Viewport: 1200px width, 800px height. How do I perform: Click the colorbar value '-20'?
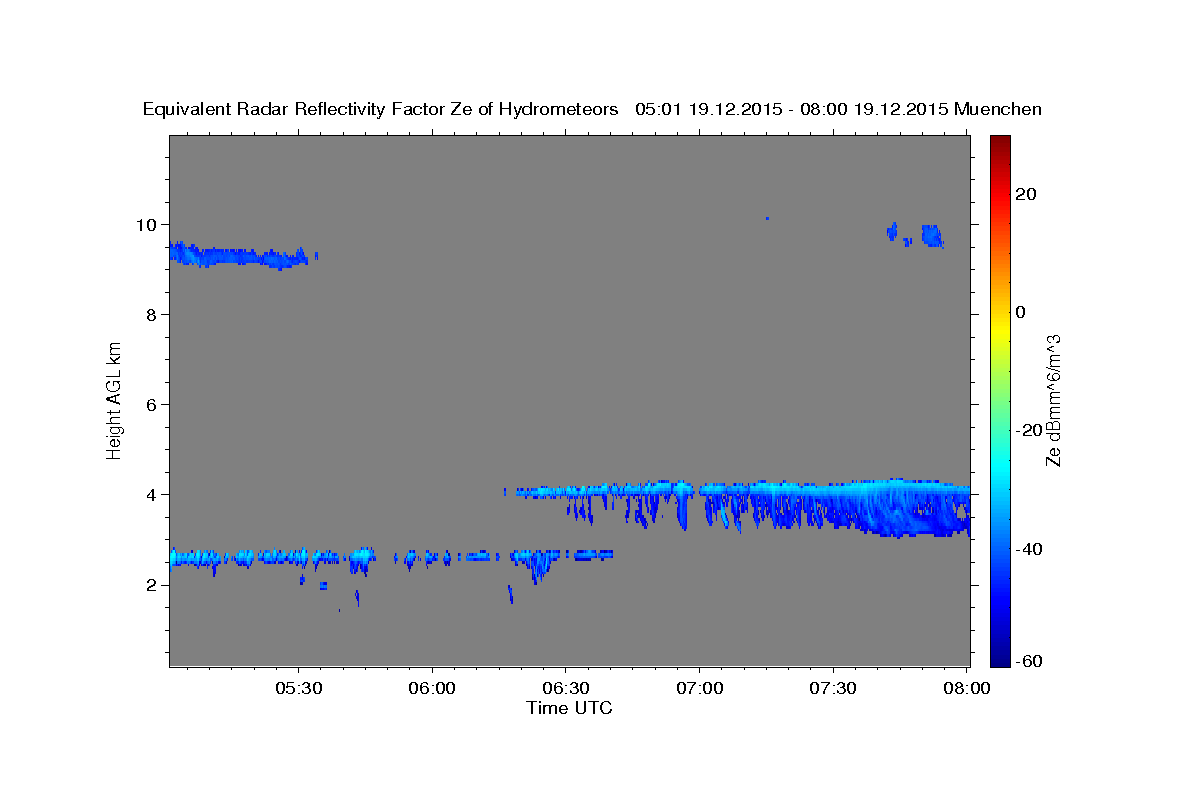point(1027,430)
